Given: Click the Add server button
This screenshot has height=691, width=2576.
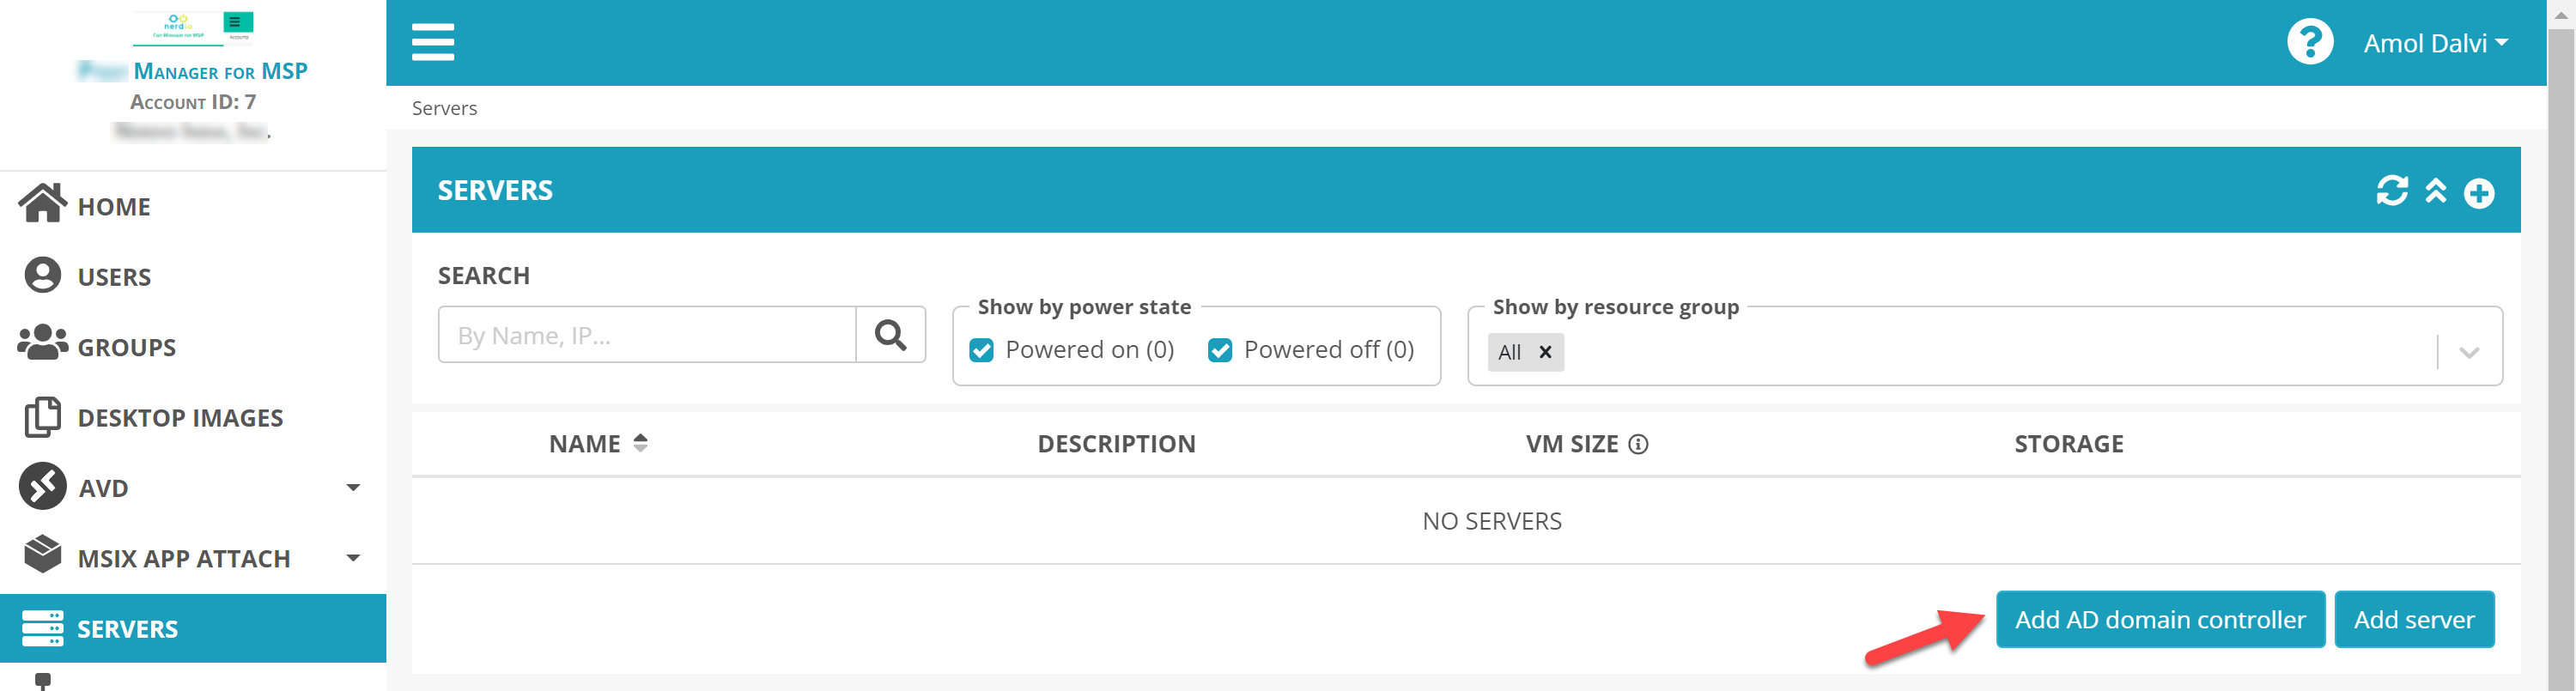Looking at the screenshot, I should pos(2413,620).
